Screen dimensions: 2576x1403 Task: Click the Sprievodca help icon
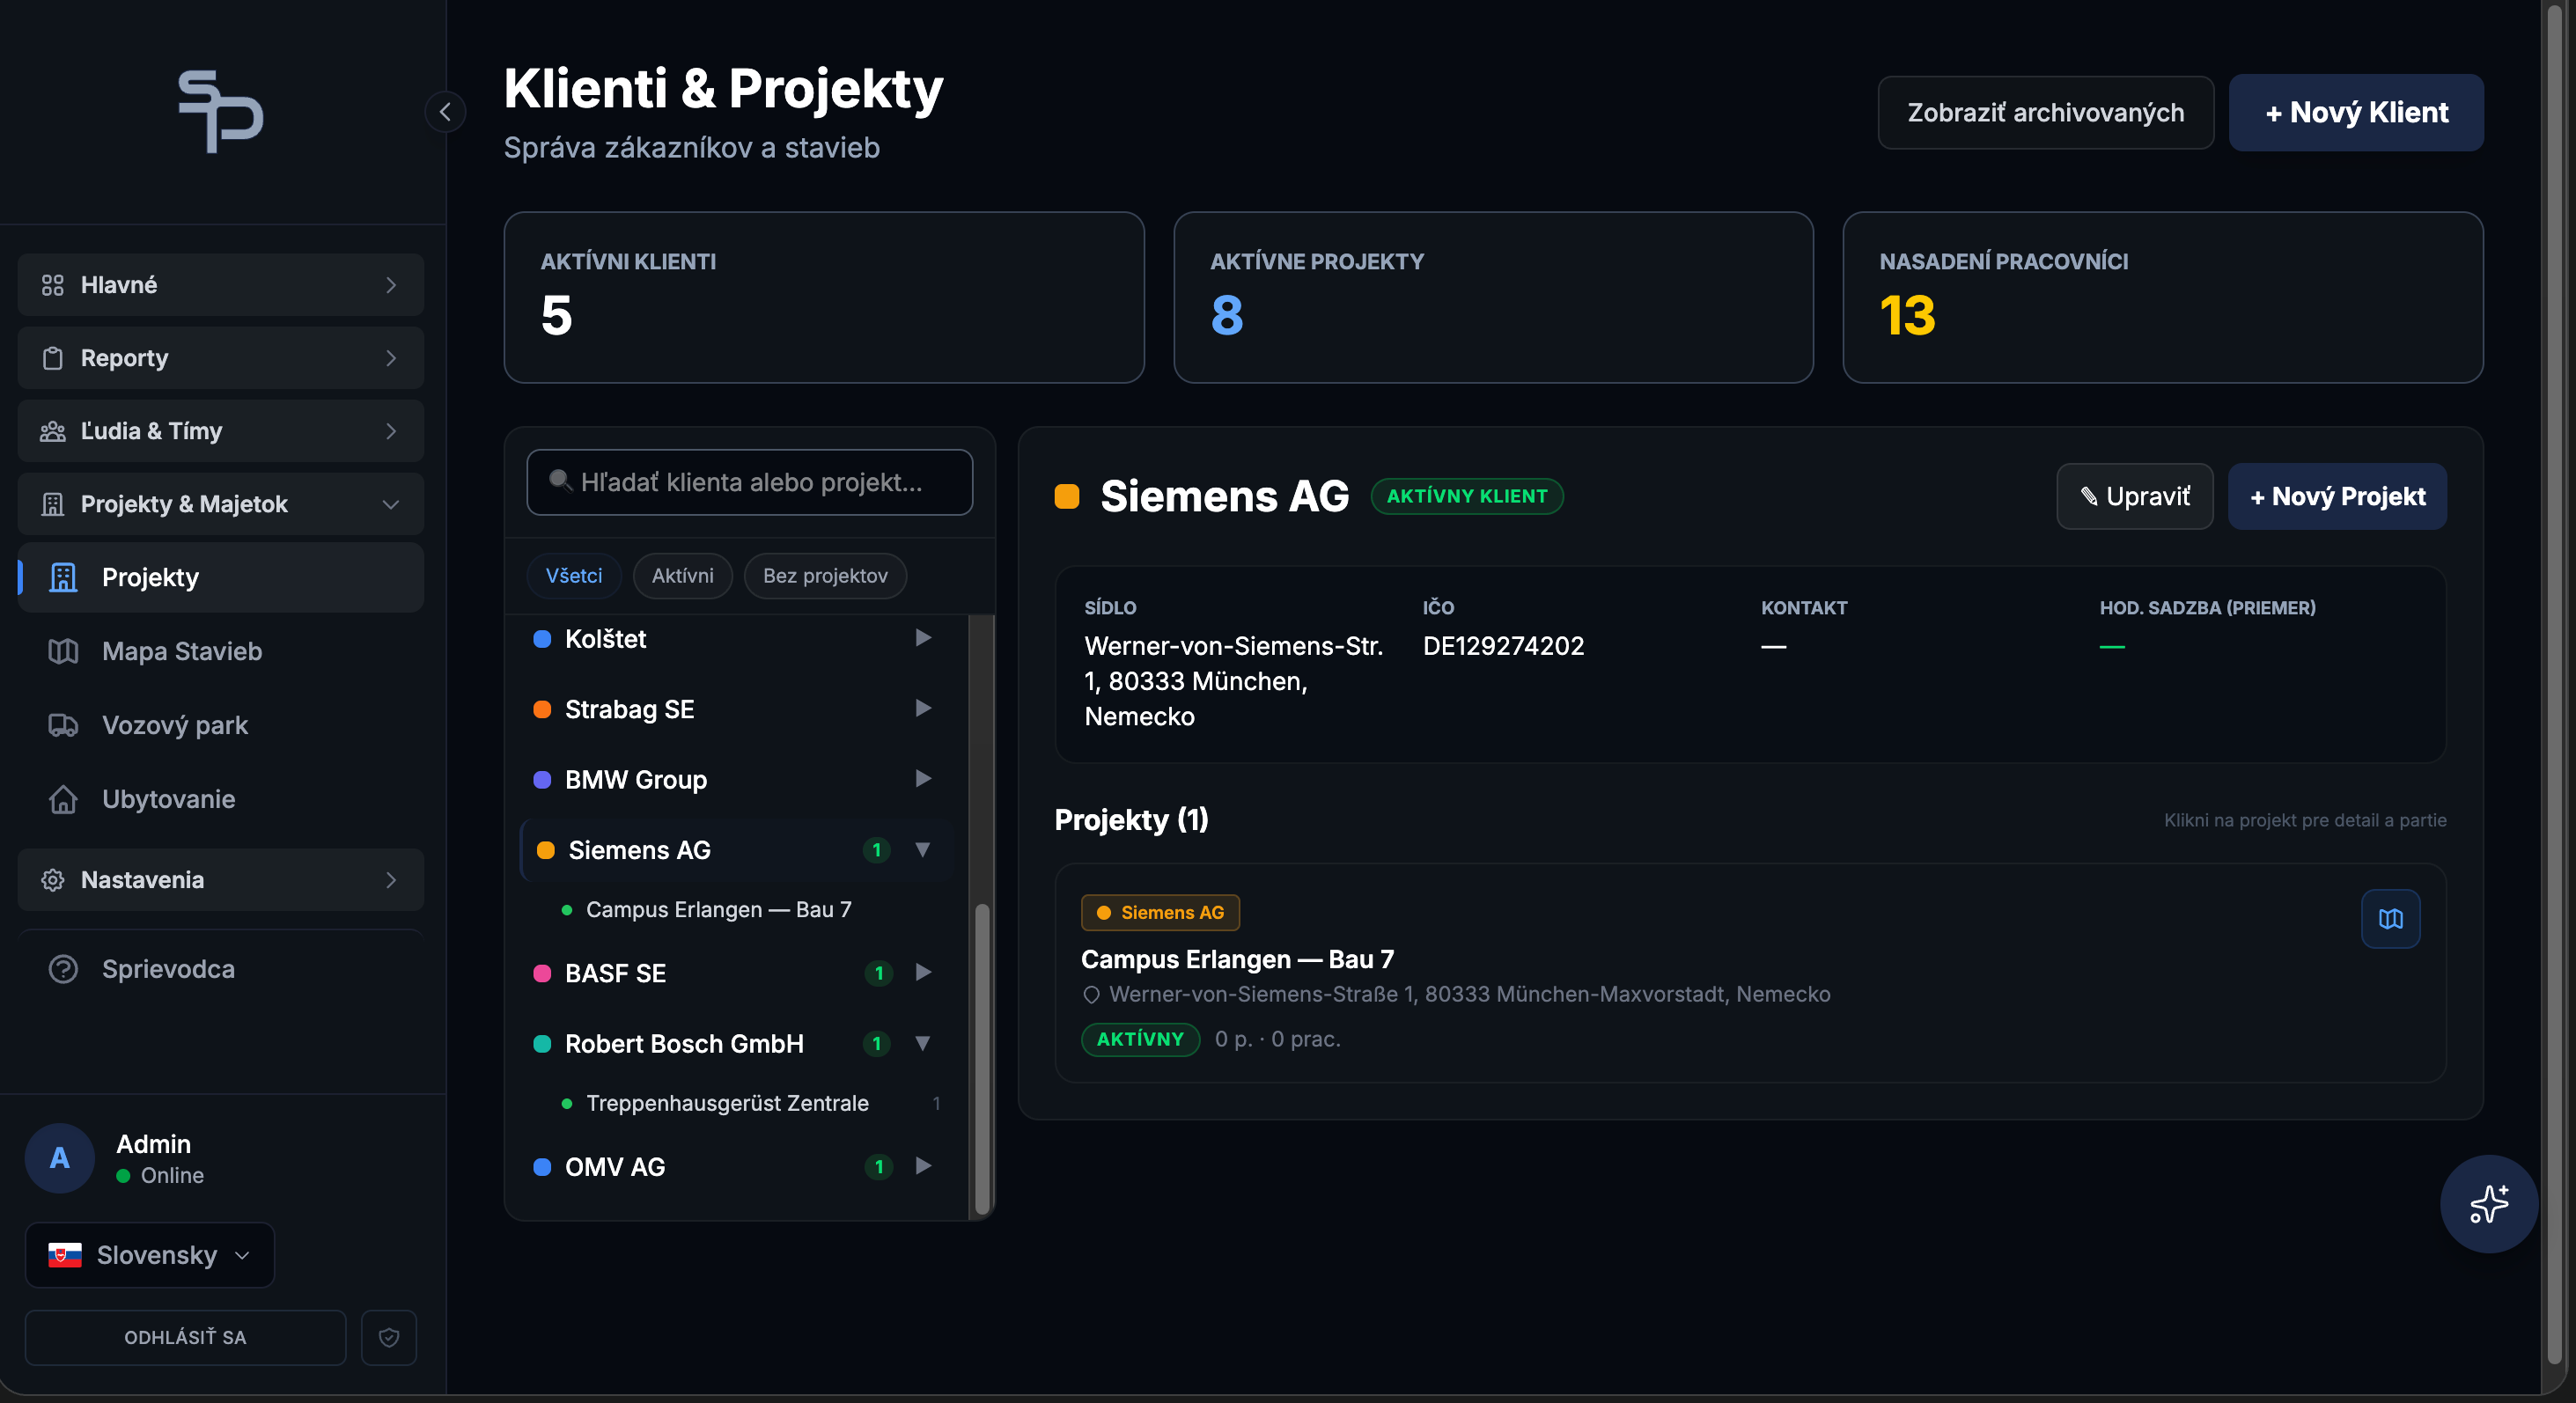pos(63,969)
